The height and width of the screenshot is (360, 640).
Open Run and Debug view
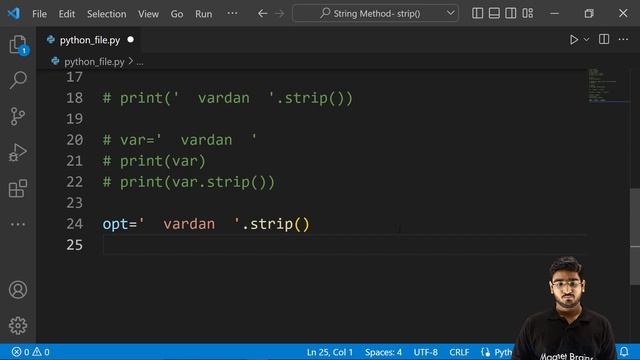click(x=18, y=152)
